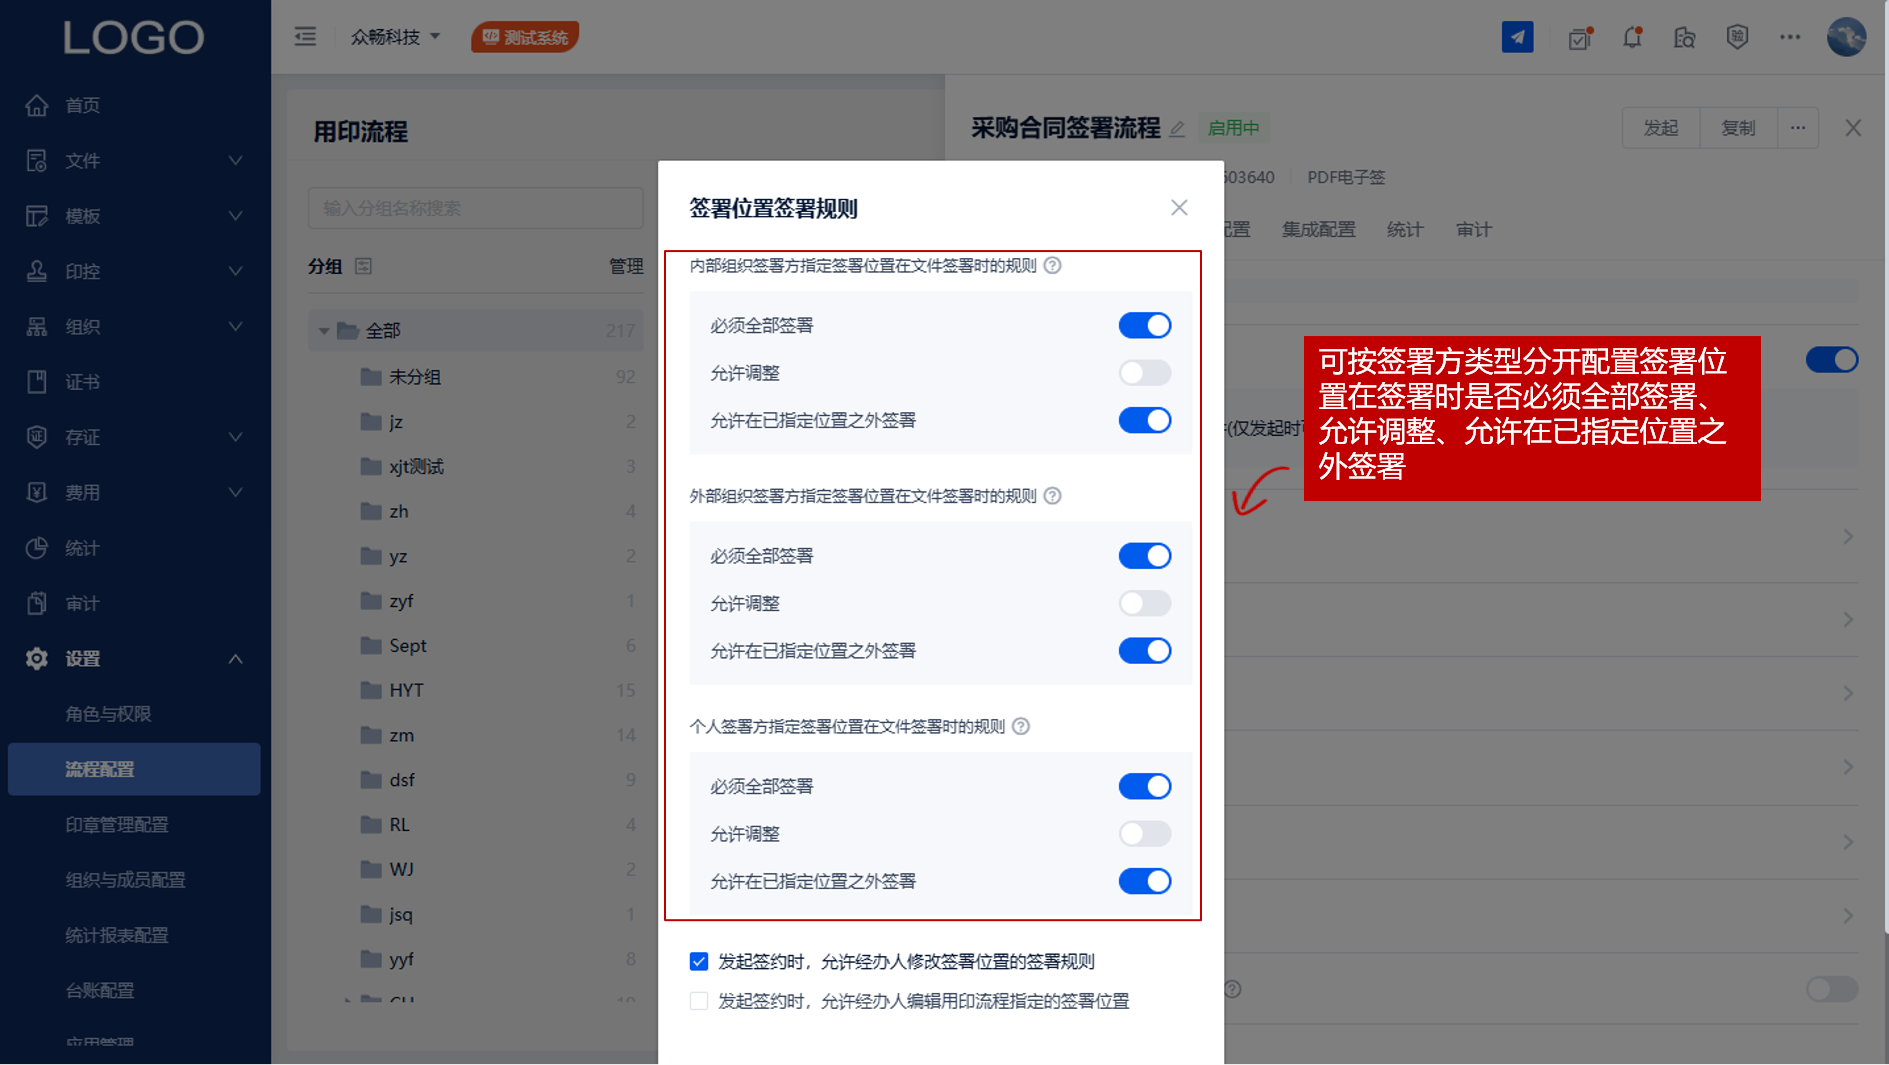Collapse sidebar with the hamburger menu icon
Image resolution: width=1889 pixels, height=1065 pixels.
(305, 37)
